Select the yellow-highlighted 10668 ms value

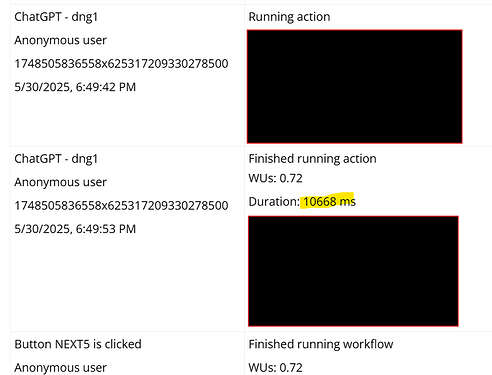click(x=329, y=202)
